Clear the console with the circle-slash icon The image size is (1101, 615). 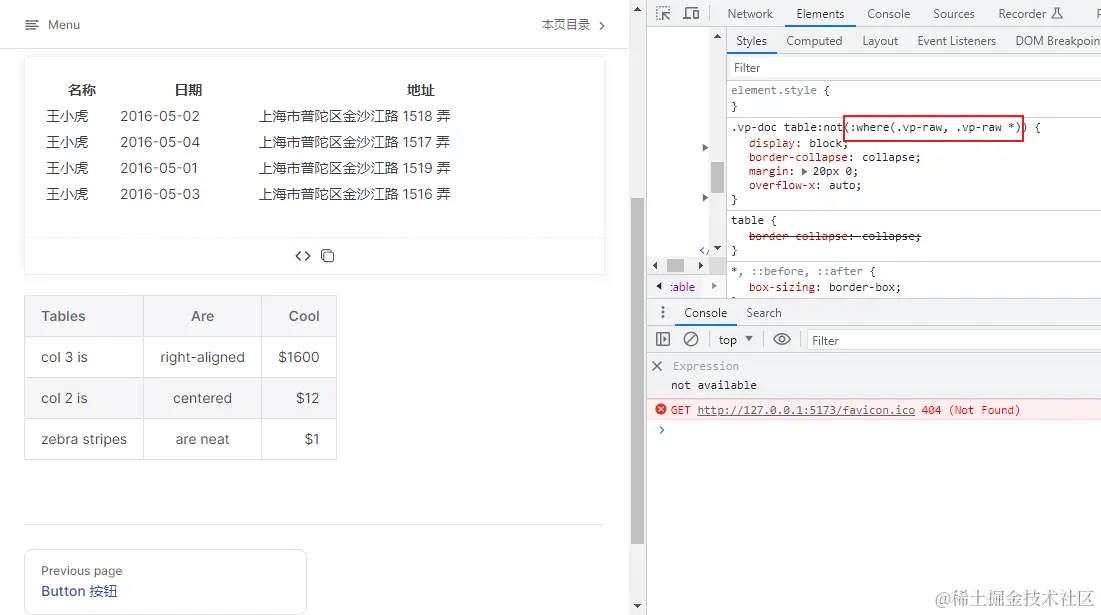pyautogui.click(x=691, y=340)
